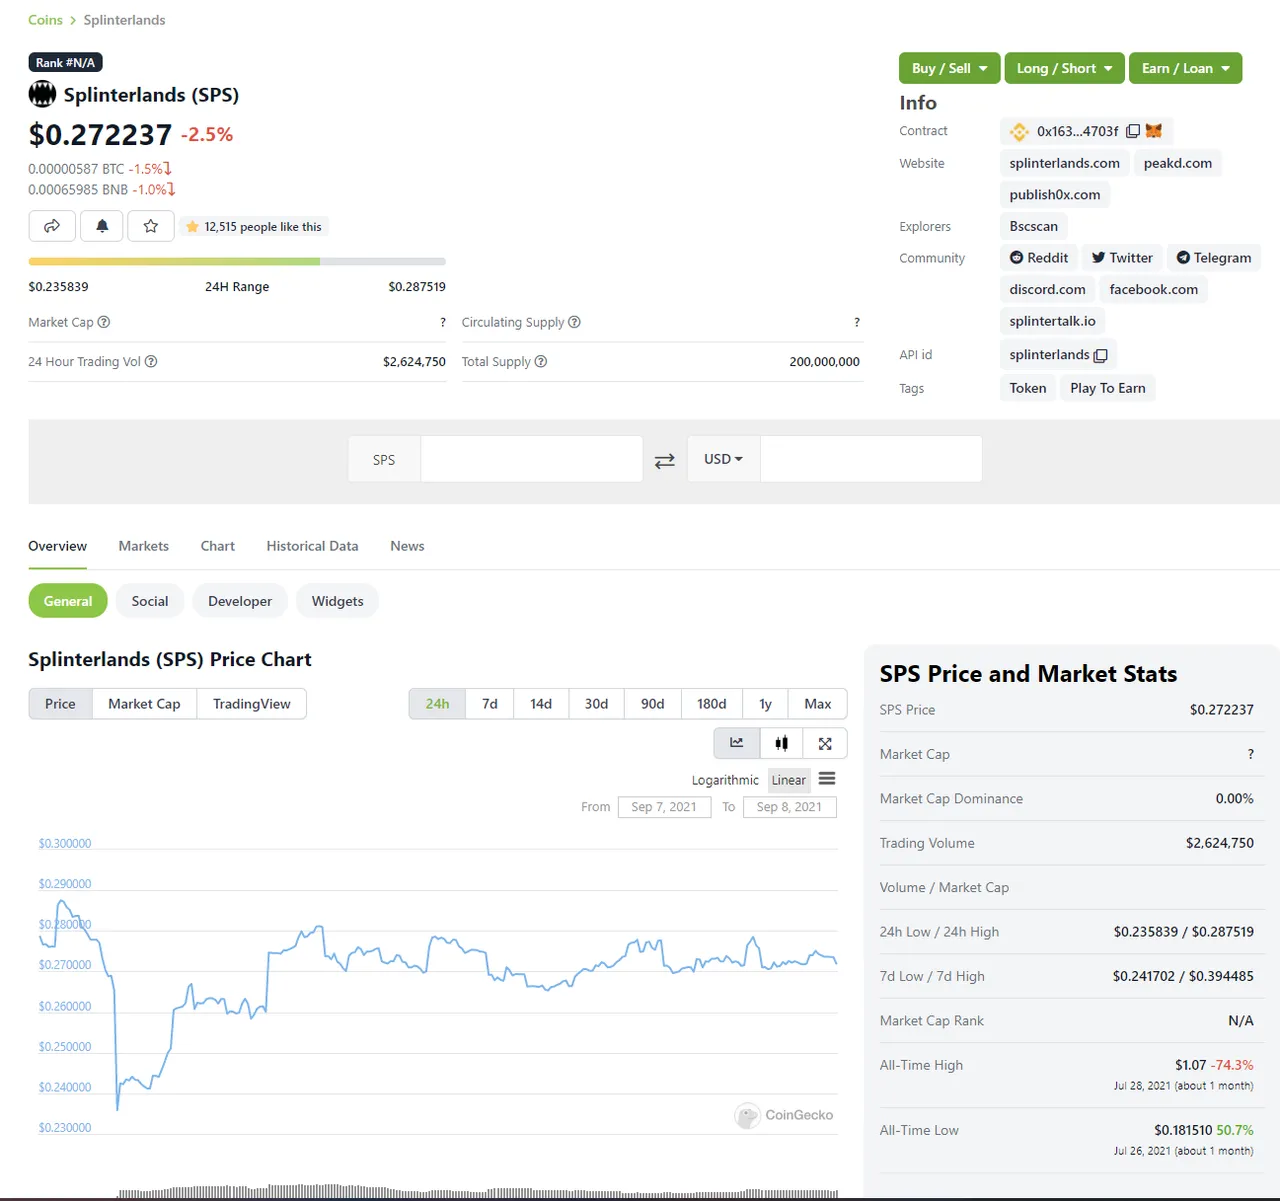
Task: Open the splinterlands.com website link
Action: [1065, 163]
